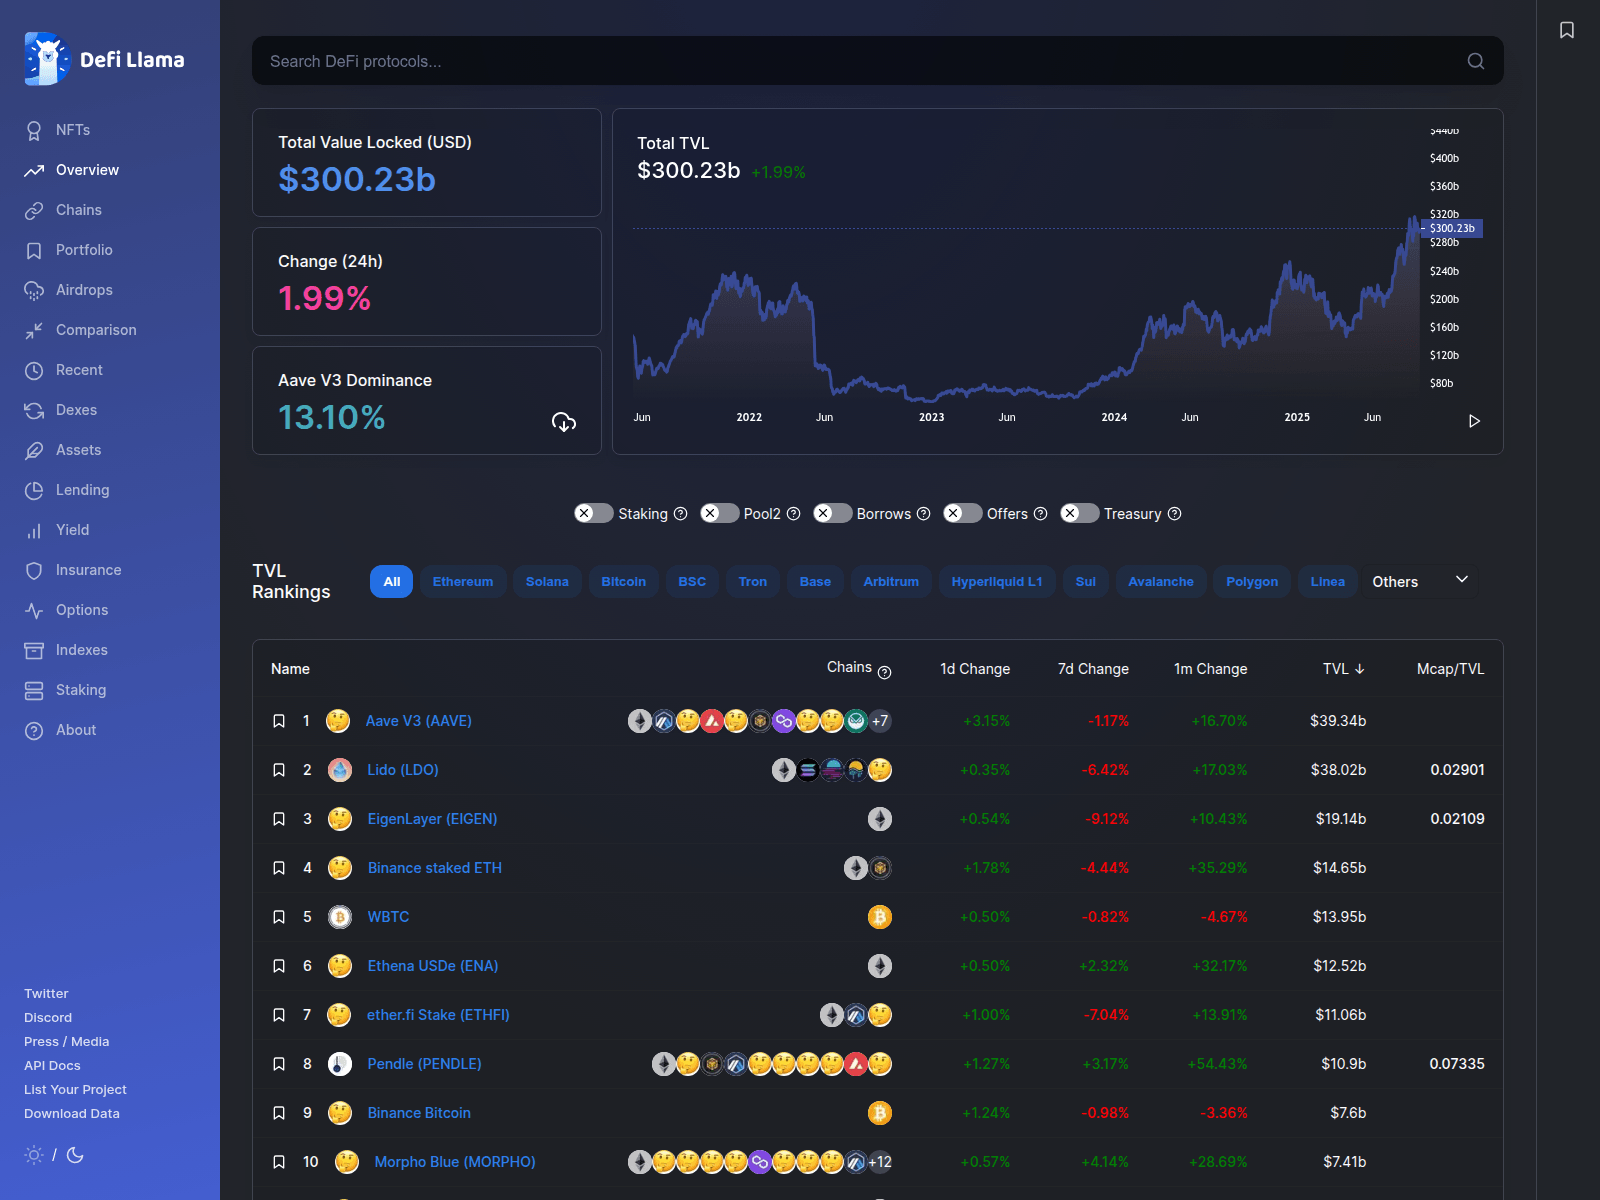
Task: Click the Chains column help icon
Action: pos(884,673)
